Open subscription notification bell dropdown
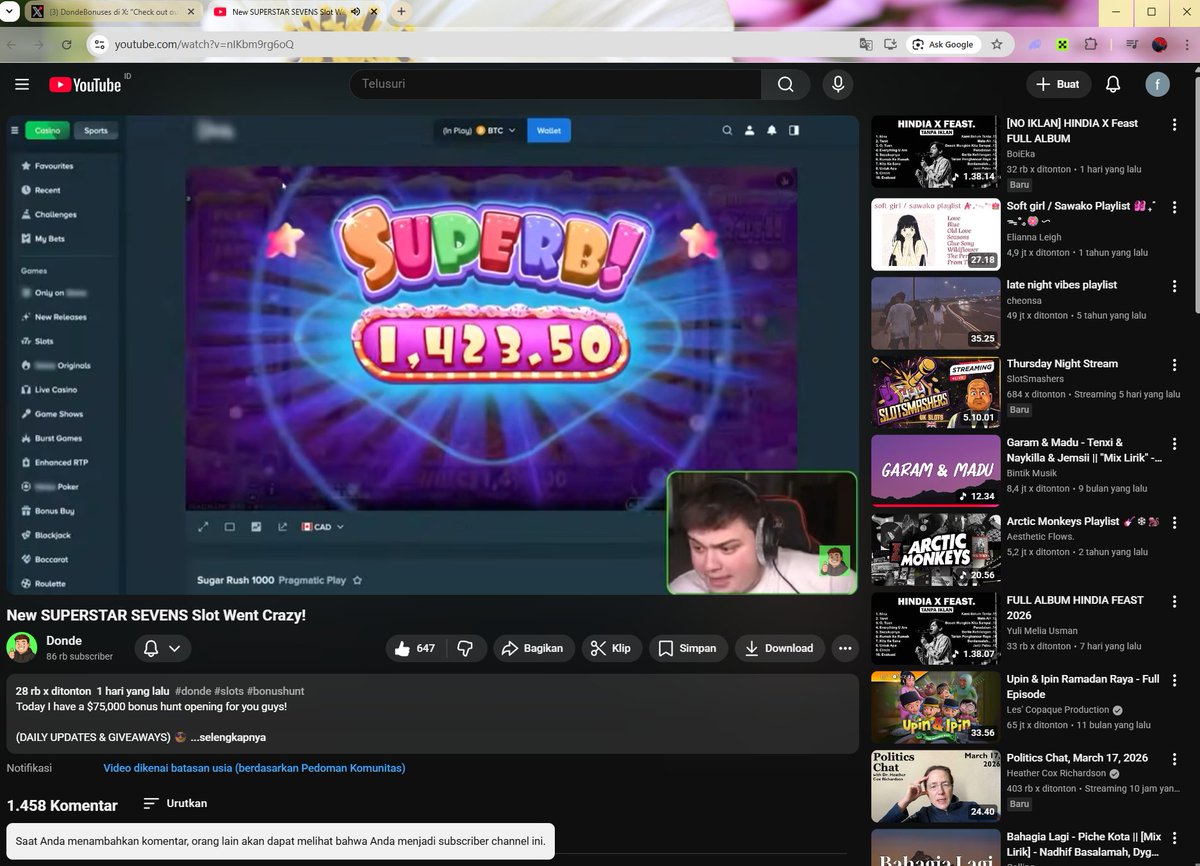Viewport: 1200px width, 866px height. (x=162, y=648)
